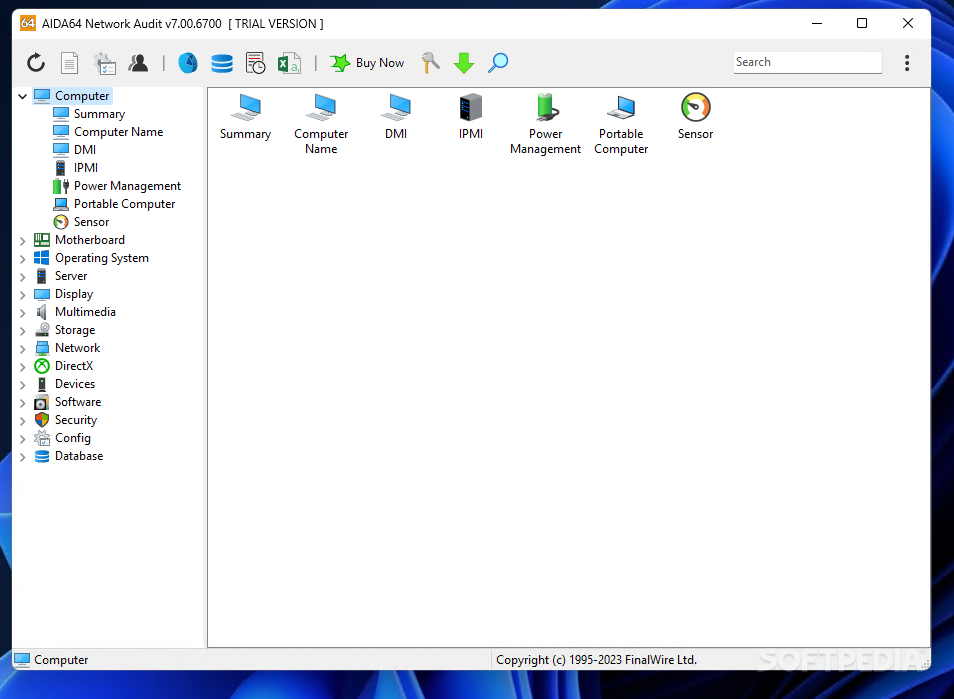Select Sensor in the tree
This screenshot has height=699, width=954.
pos(91,222)
